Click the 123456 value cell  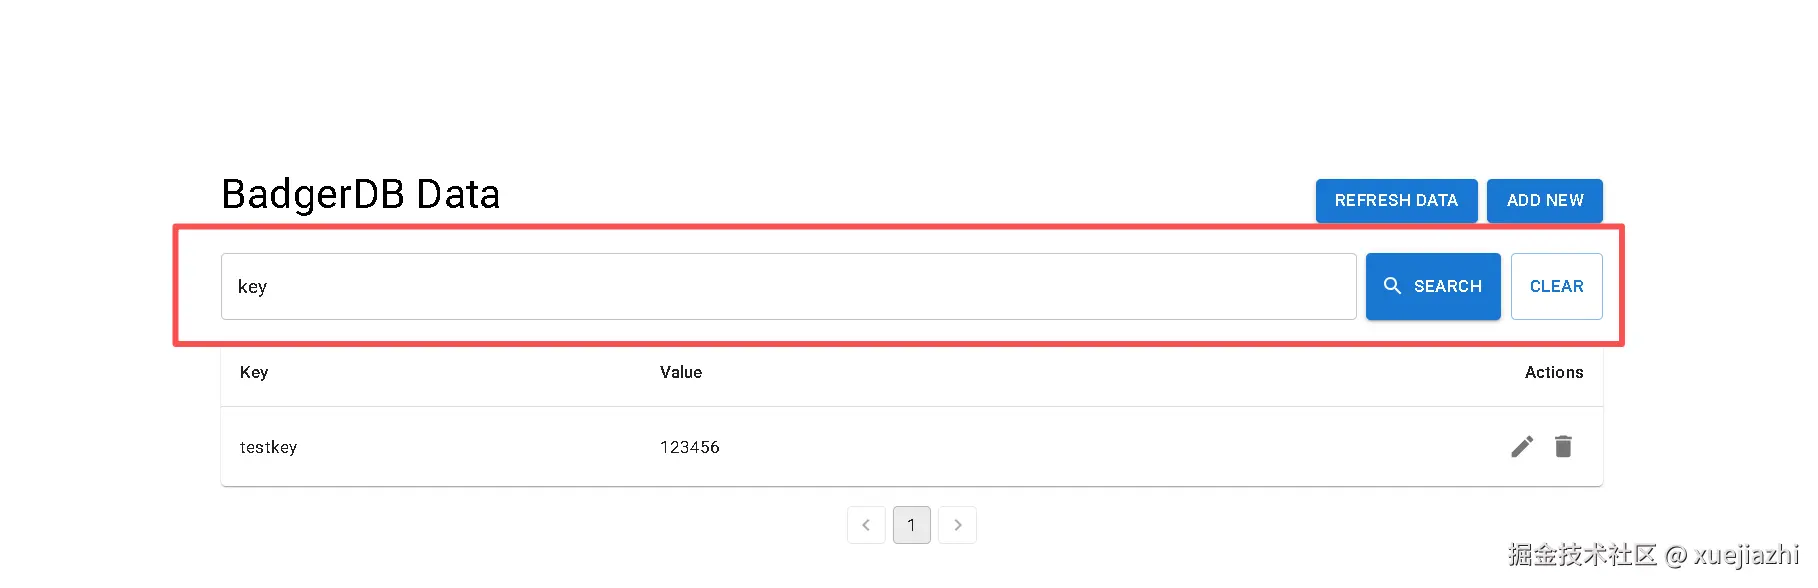click(689, 447)
